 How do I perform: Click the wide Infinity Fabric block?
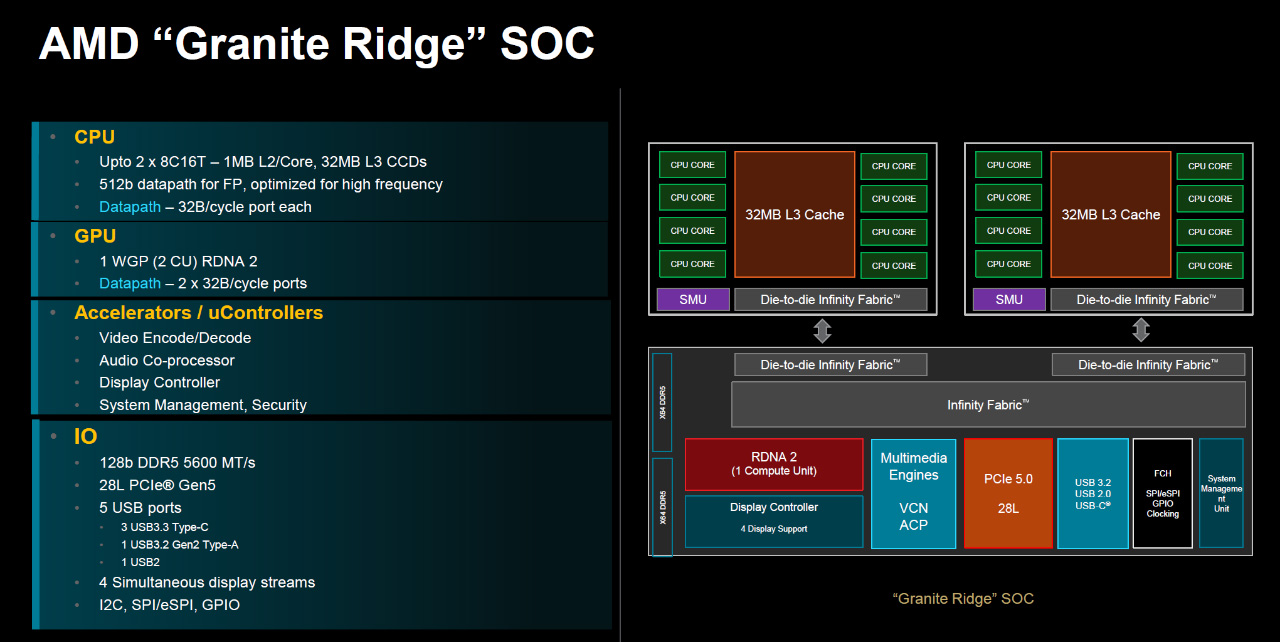point(989,404)
